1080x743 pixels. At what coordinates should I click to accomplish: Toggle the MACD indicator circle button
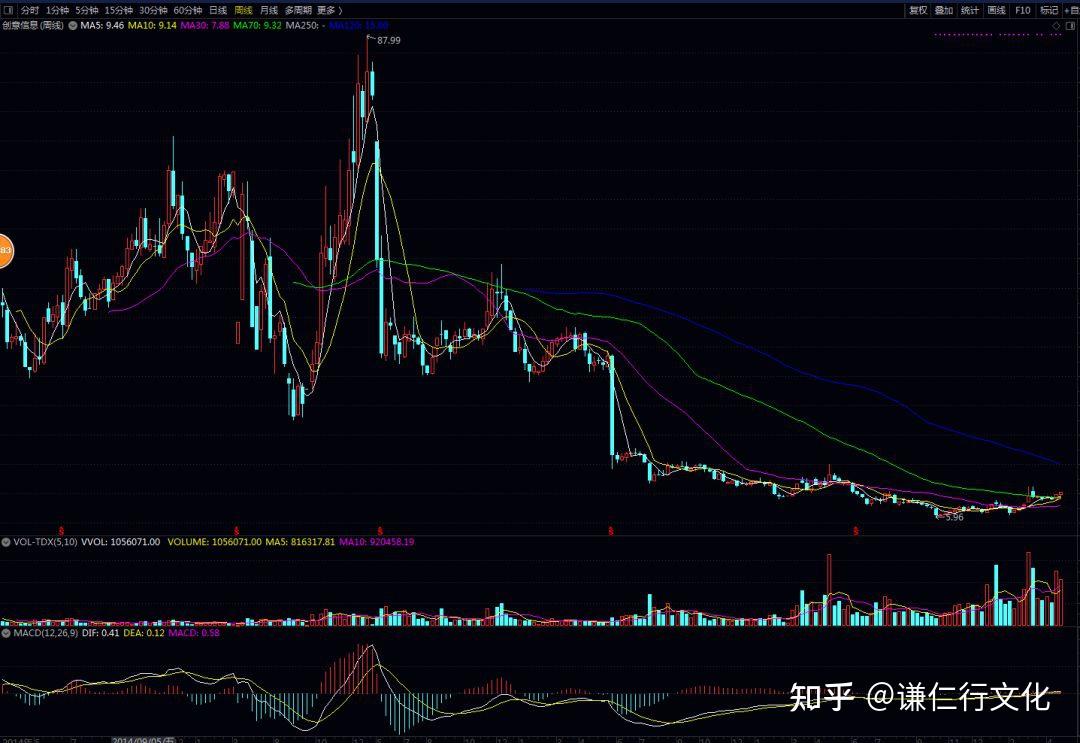(6, 632)
